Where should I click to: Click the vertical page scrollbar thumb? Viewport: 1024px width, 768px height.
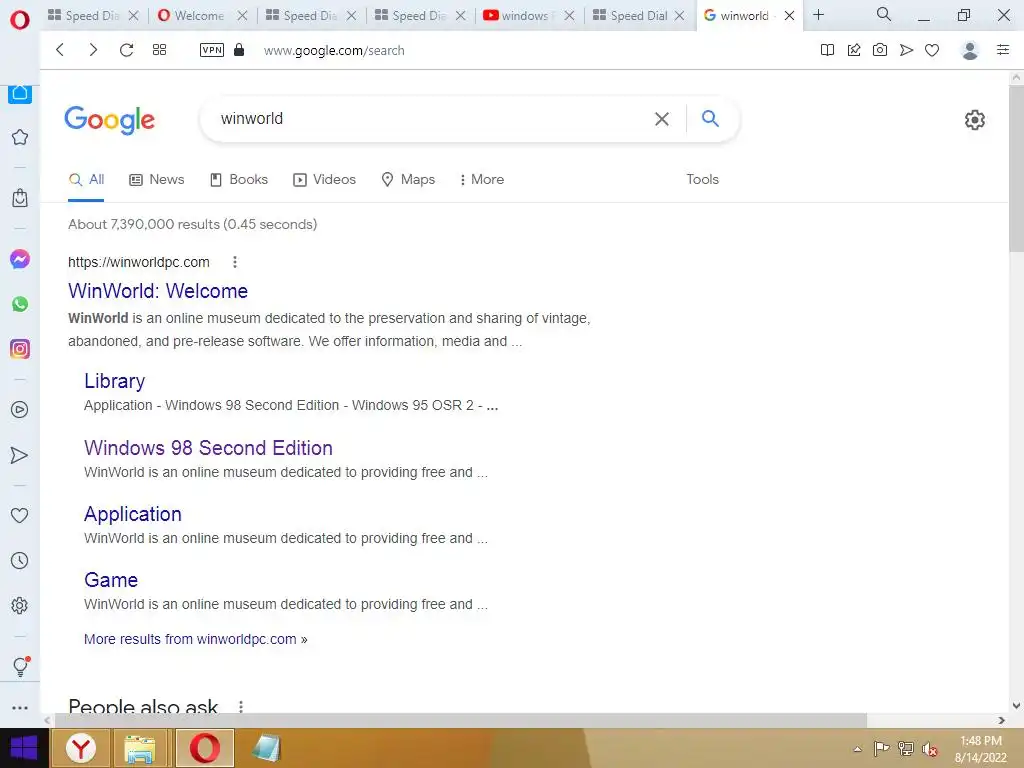pyautogui.click(x=1016, y=168)
